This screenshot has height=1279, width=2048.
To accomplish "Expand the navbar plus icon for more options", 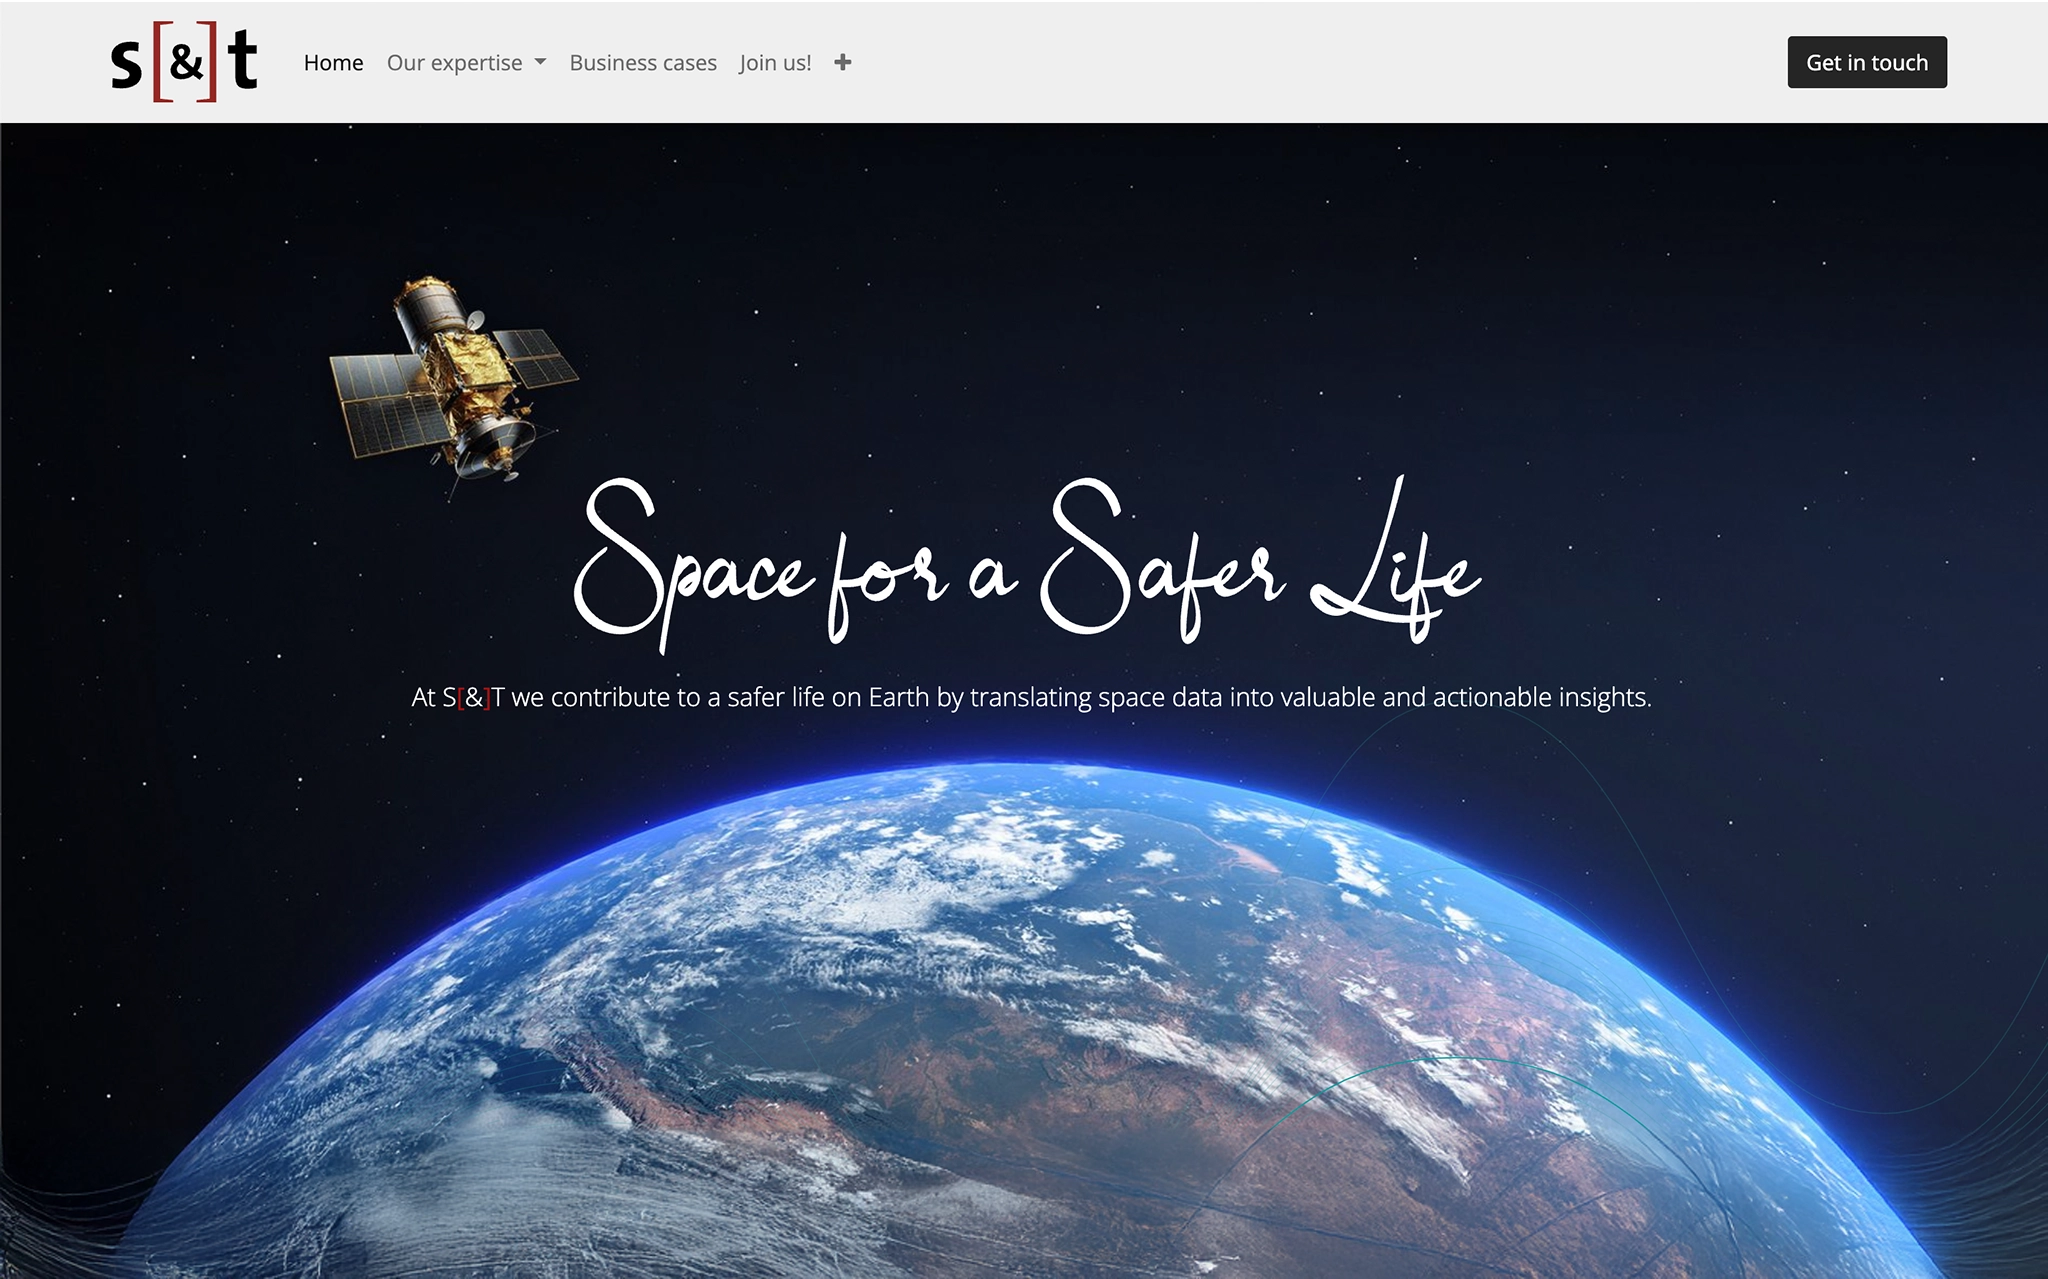I will point(843,62).
